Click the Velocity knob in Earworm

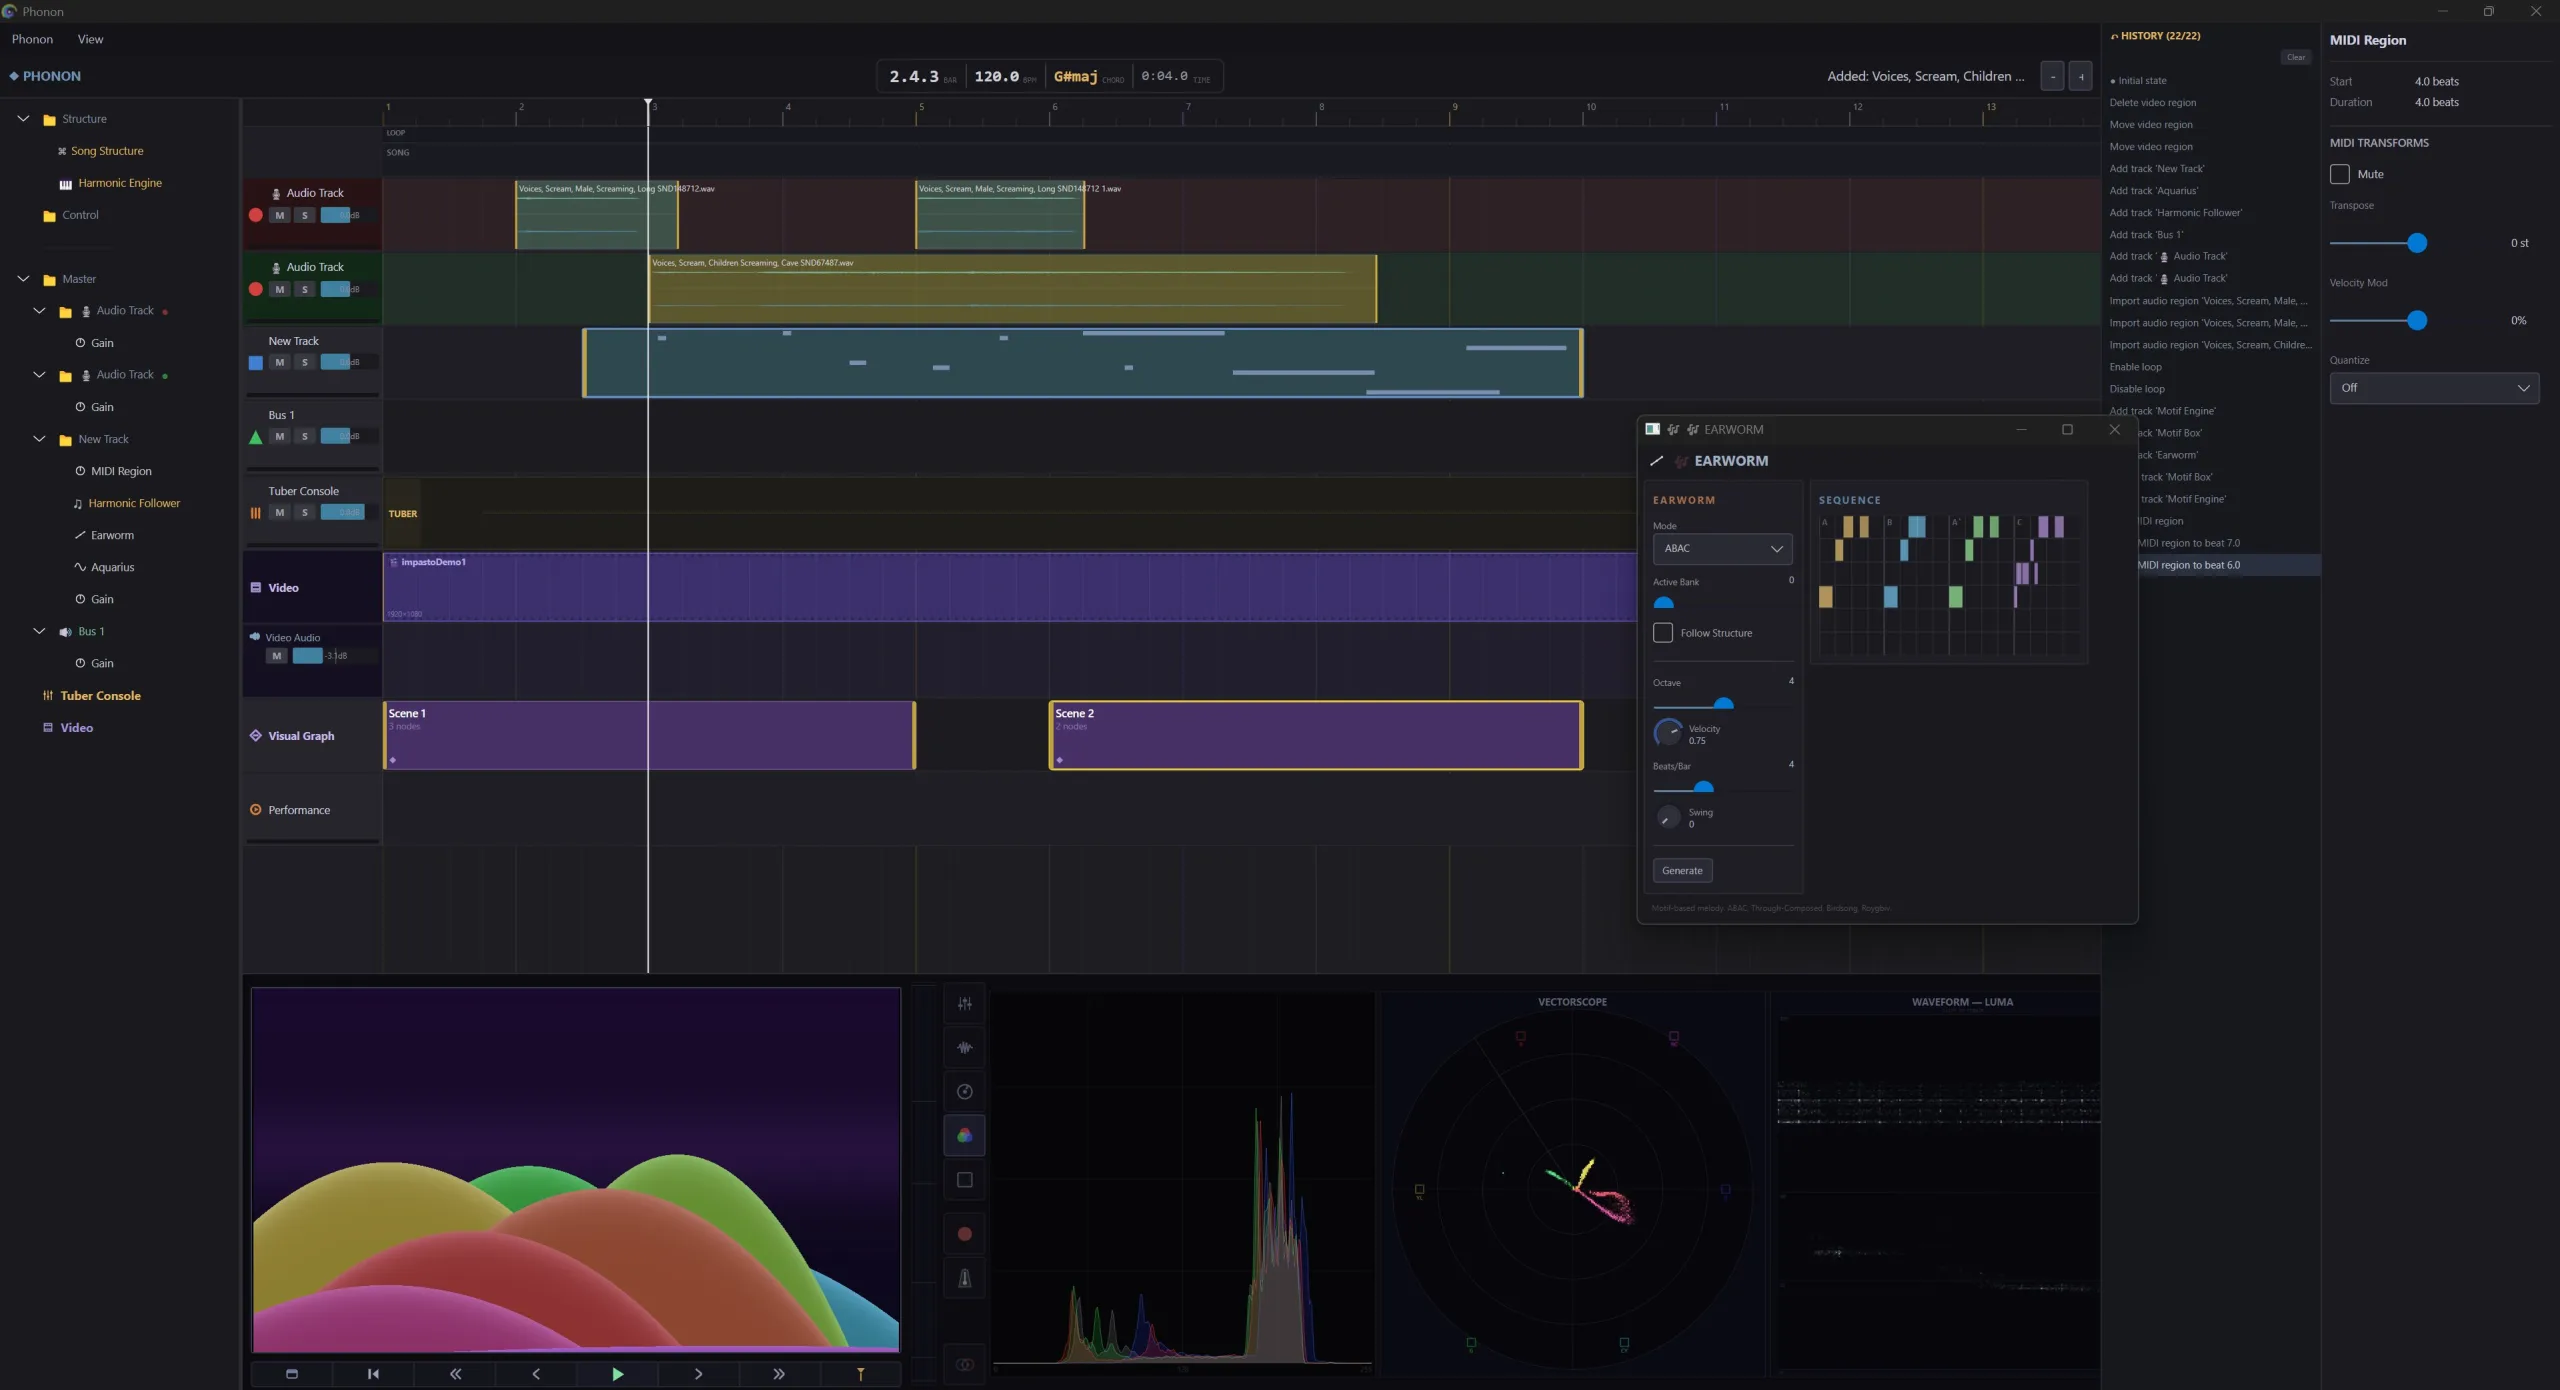(1668, 733)
